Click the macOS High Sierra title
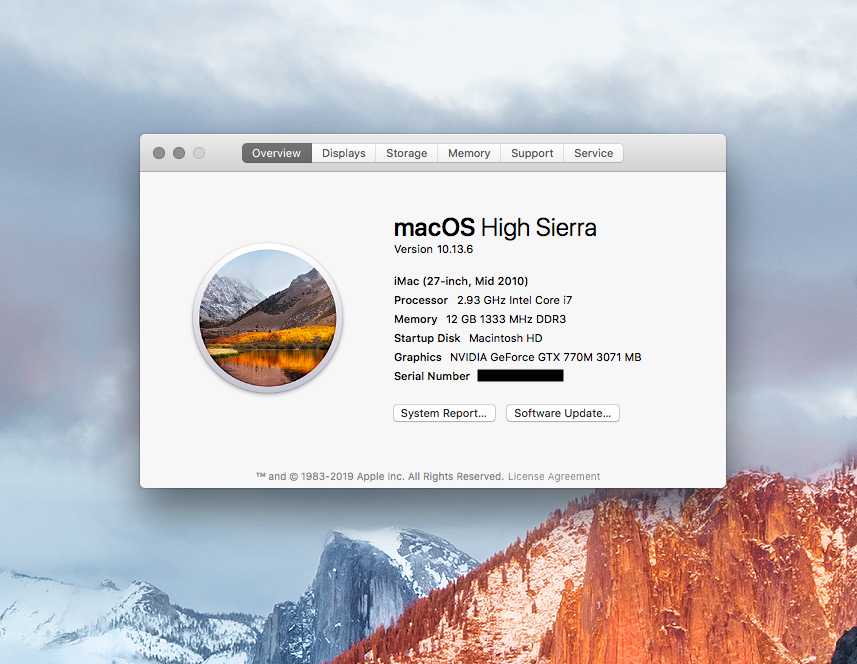 coord(495,227)
